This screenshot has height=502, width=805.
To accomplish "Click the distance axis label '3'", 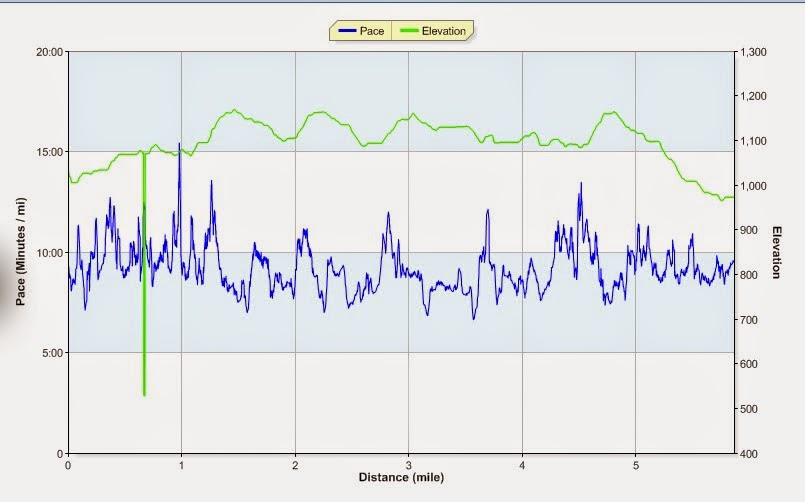I will click(x=409, y=466).
